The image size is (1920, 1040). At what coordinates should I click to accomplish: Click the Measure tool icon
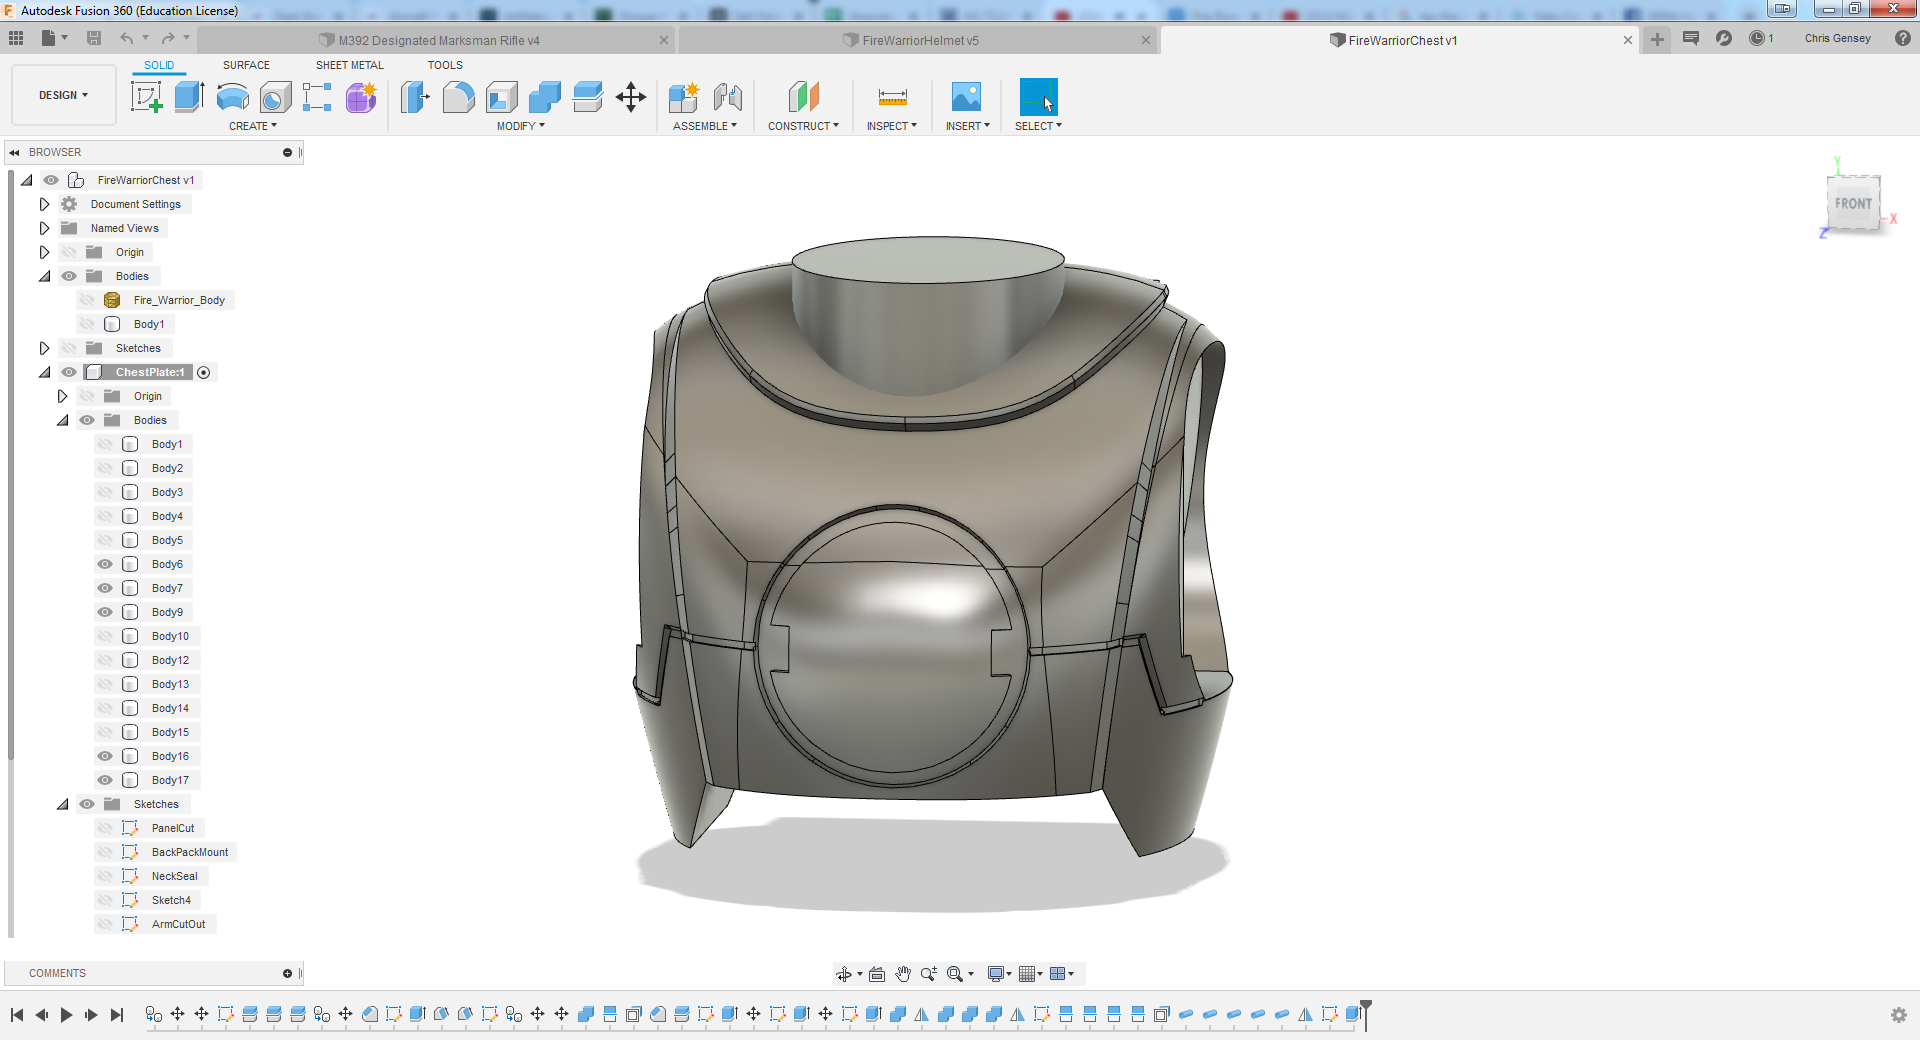[892, 97]
